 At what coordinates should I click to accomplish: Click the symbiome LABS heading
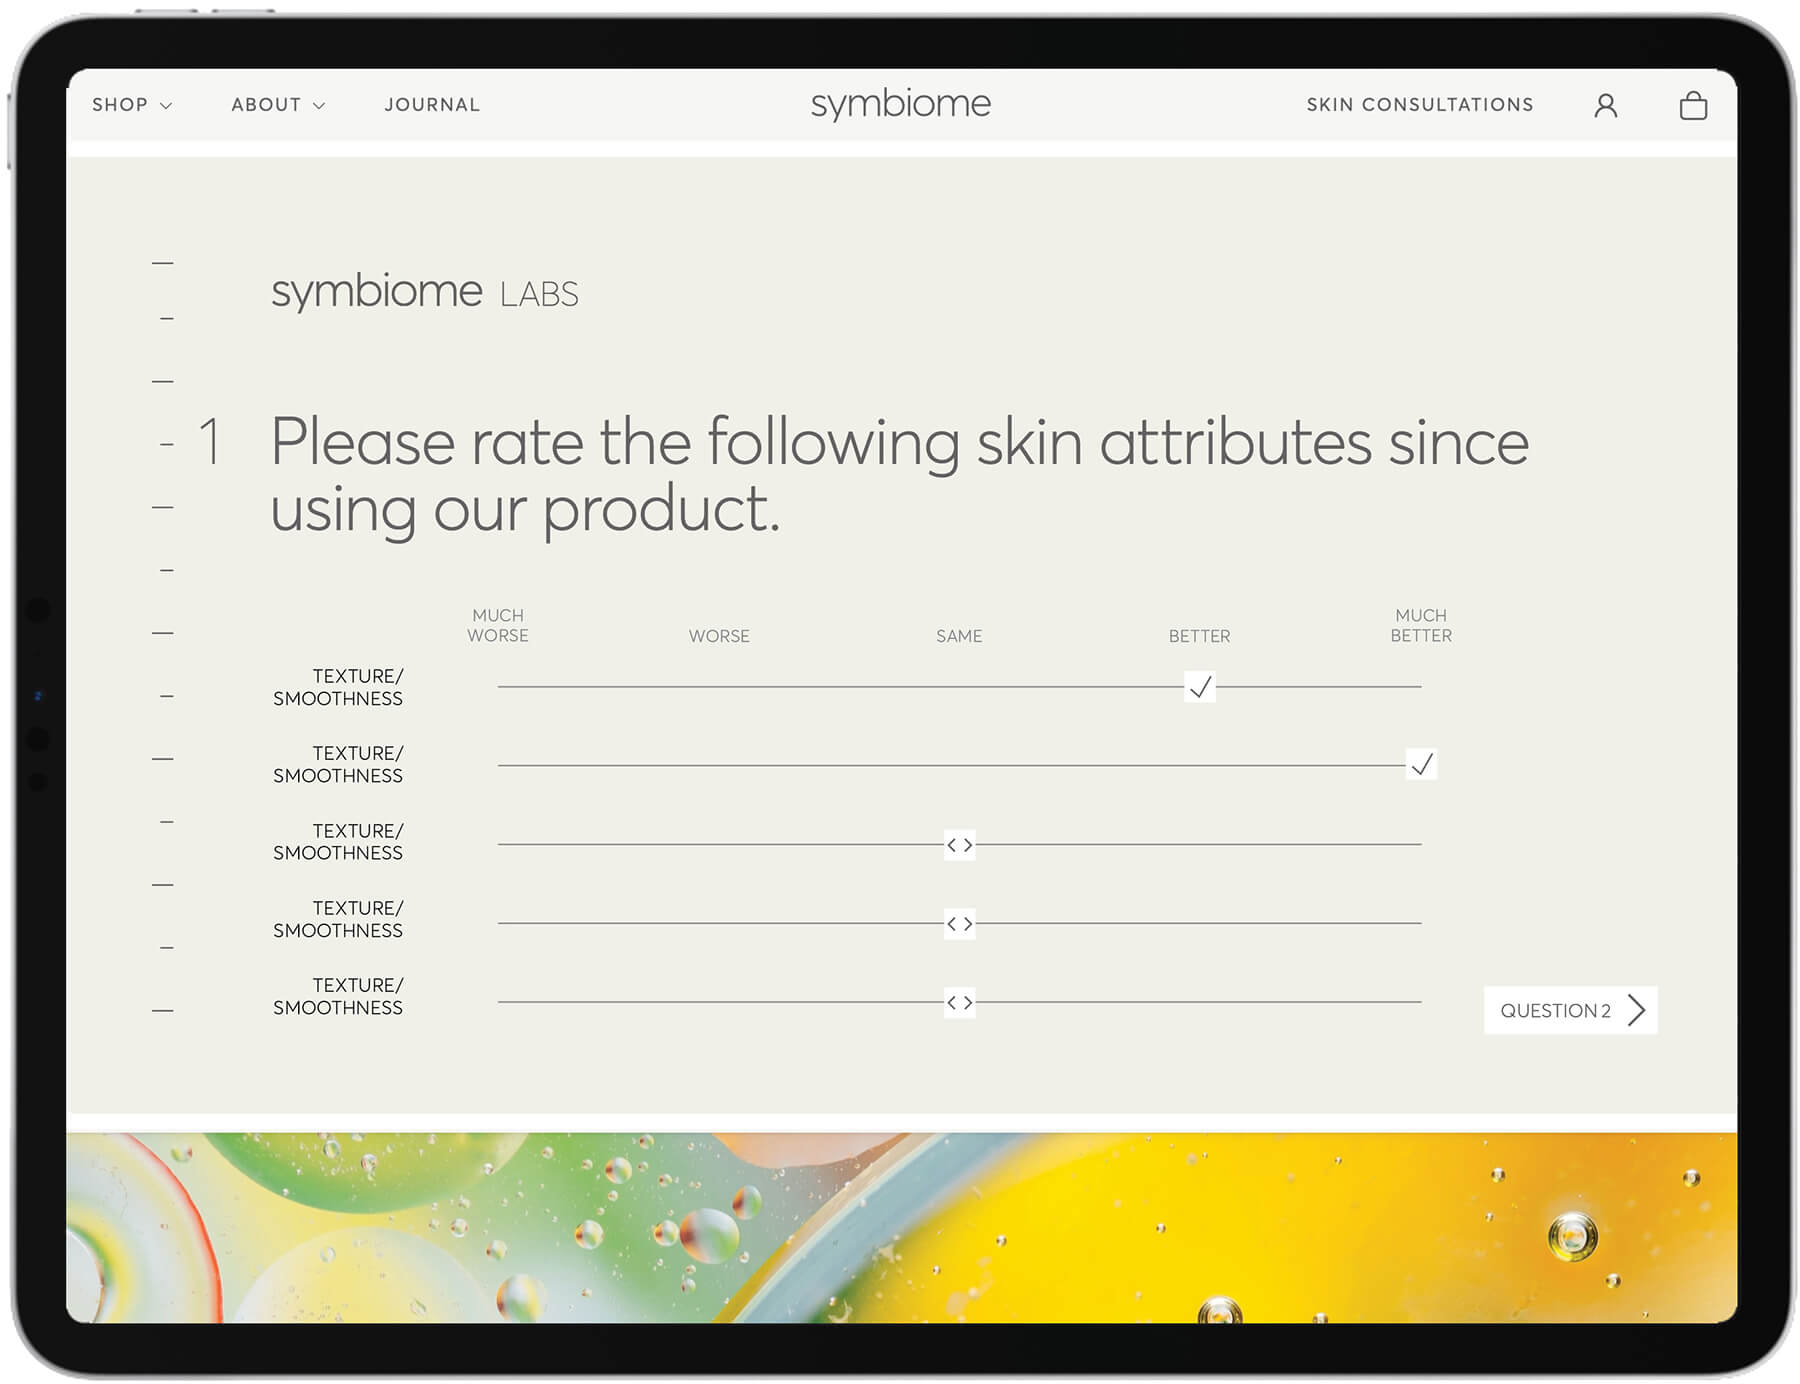click(425, 291)
